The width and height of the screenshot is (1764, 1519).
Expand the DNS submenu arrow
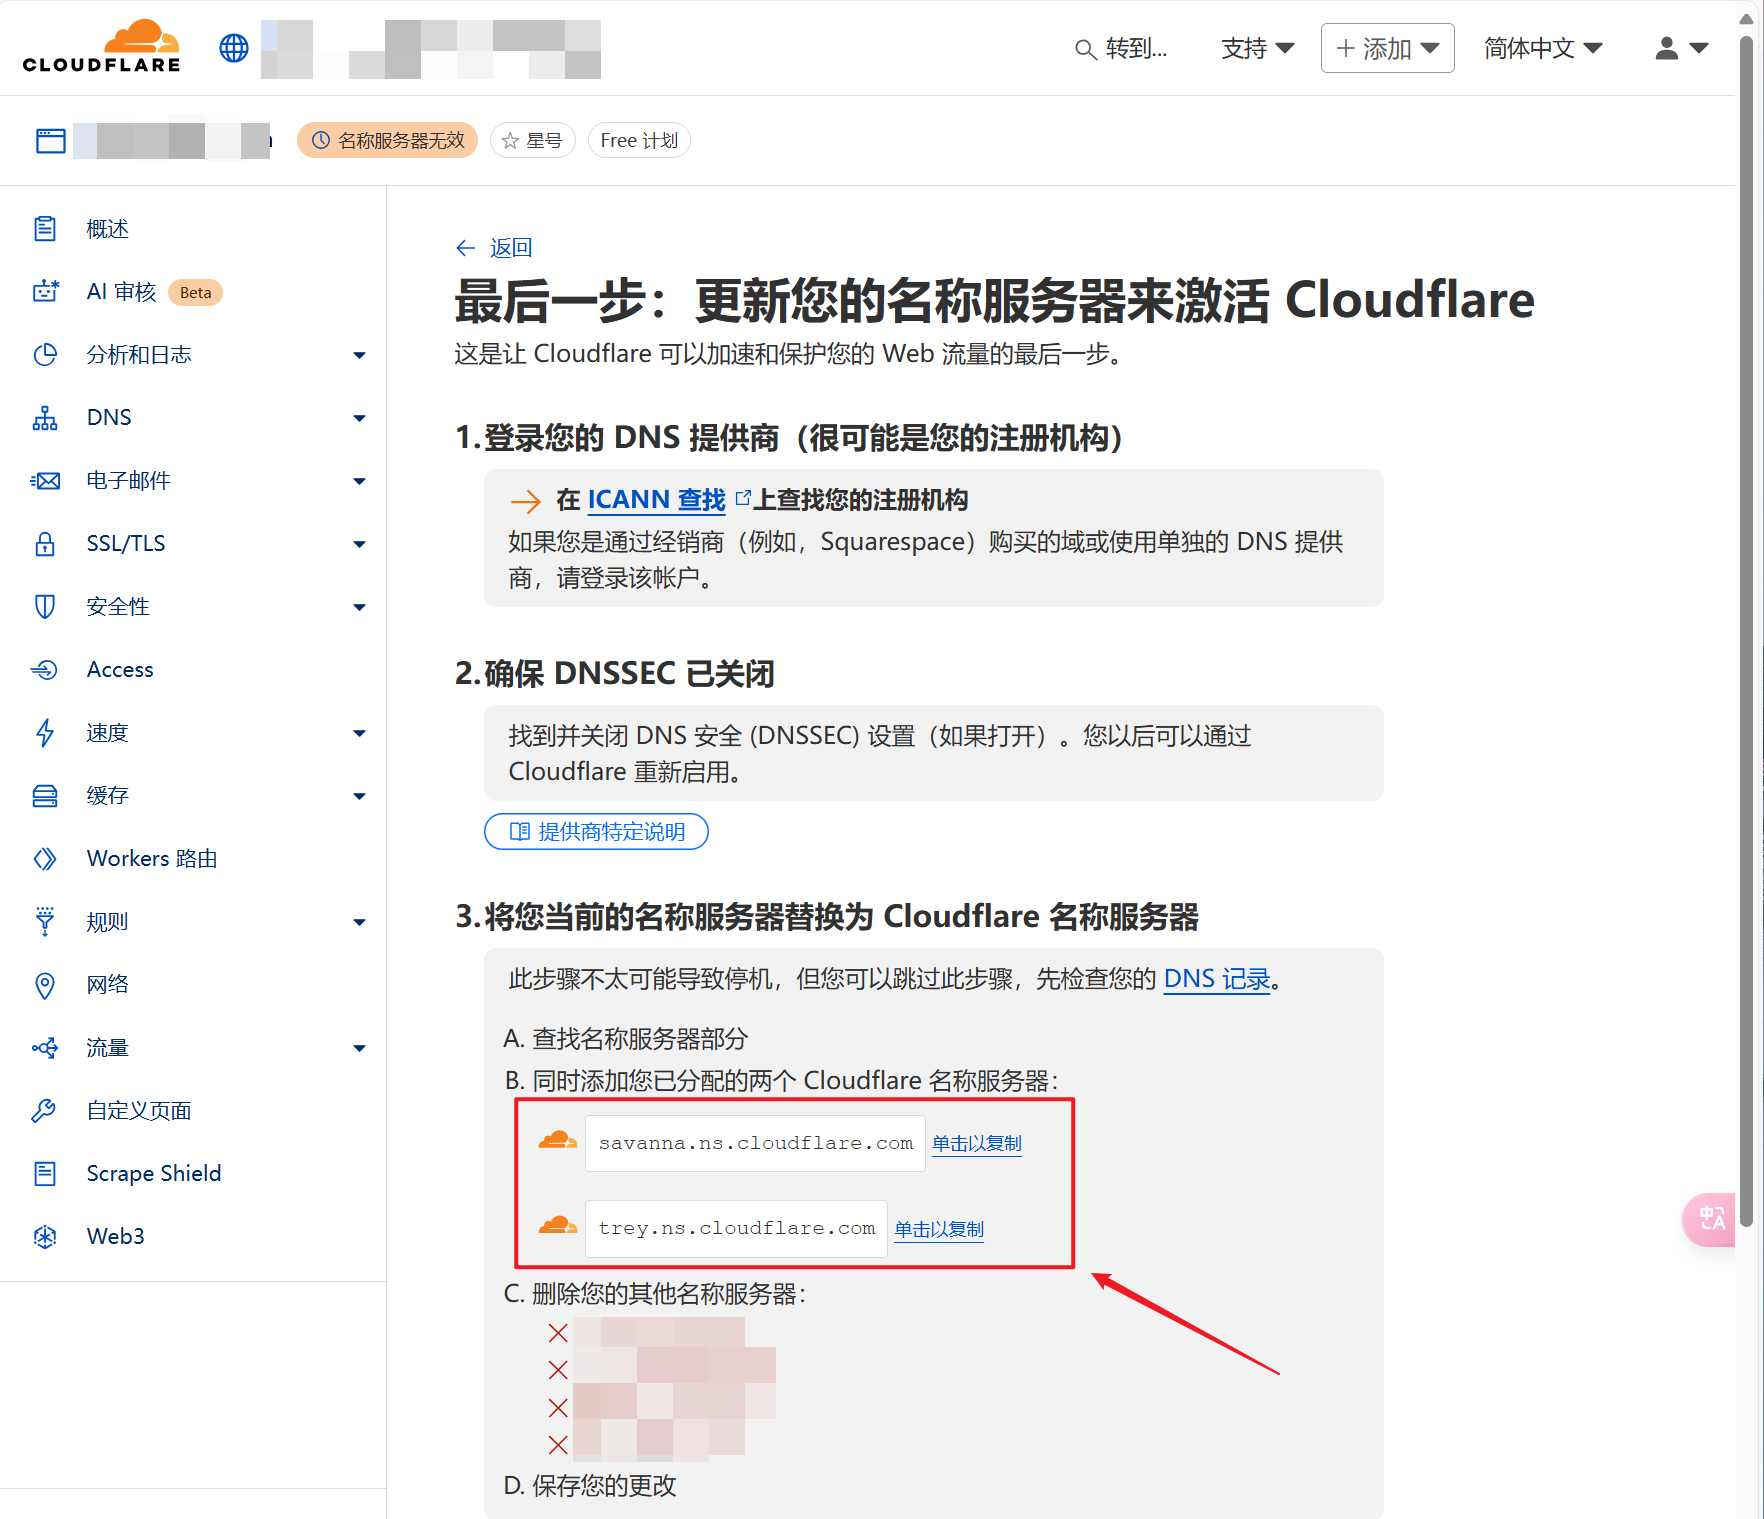coord(360,418)
